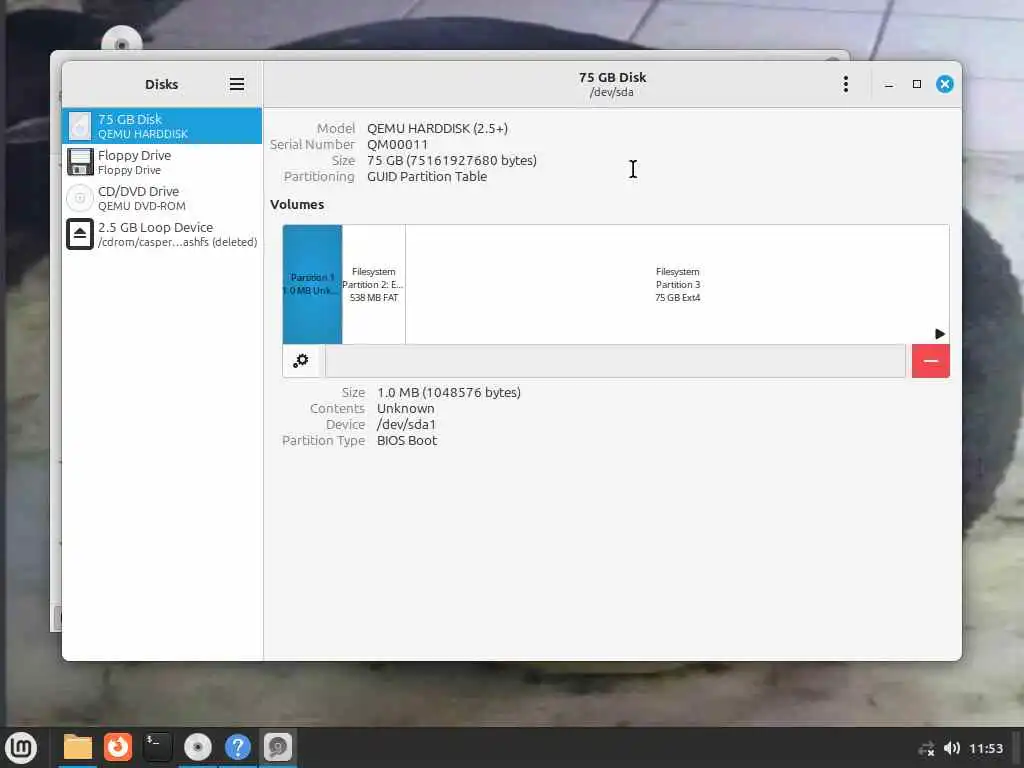Click the 75 GB (75161927680 bytes) size value
Screen dimensions: 1024x768
click(451, 161)
